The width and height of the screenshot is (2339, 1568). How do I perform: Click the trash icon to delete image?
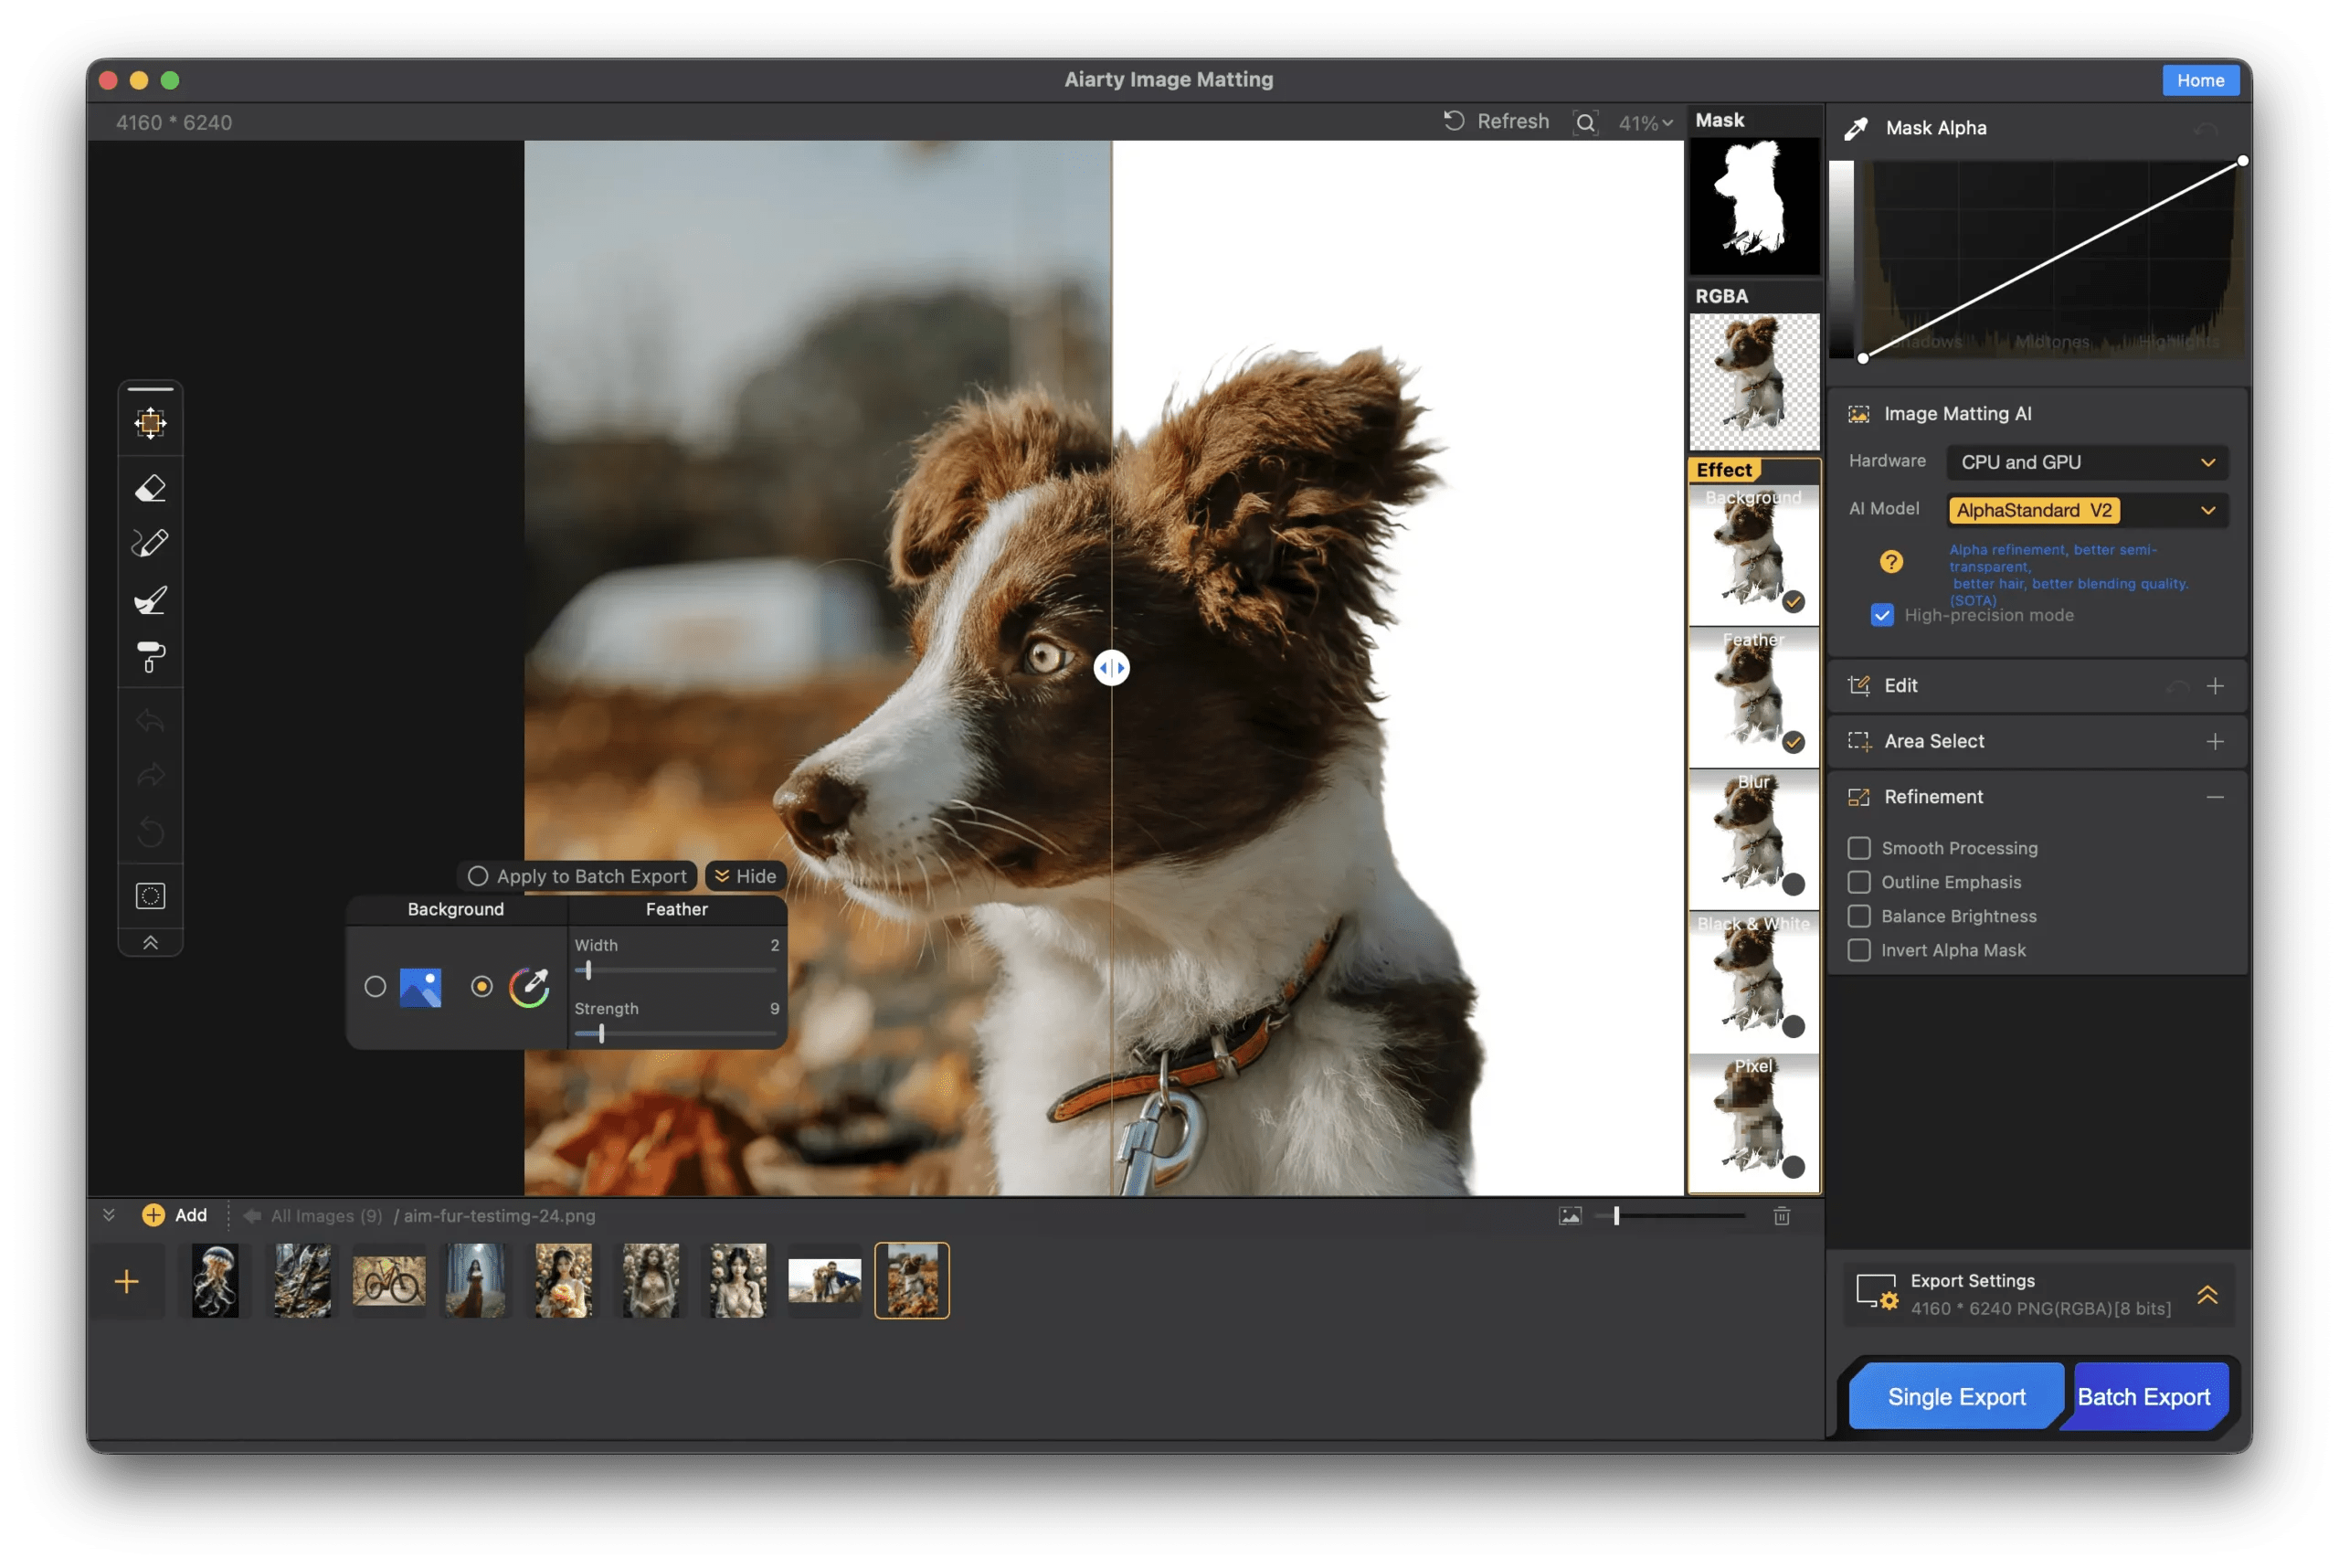pyautogui.click(x=1781, y=1216)
